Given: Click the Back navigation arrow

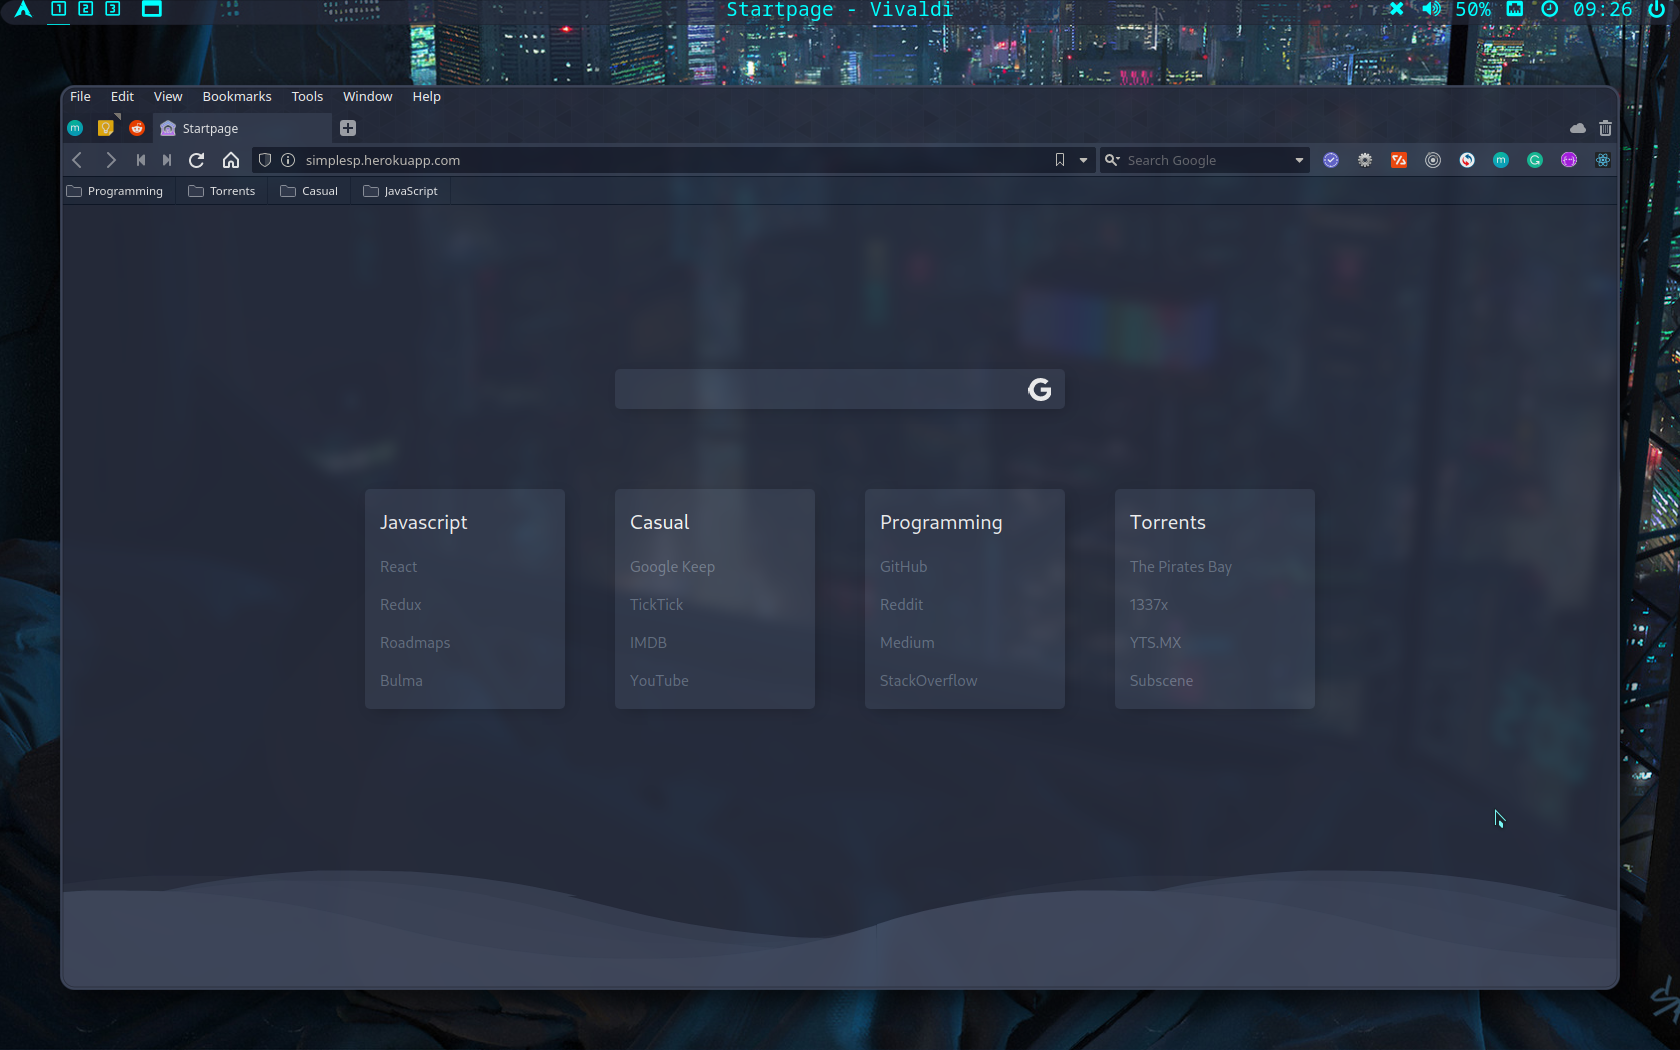Looking at the screenshot, I should pos(77,160).
